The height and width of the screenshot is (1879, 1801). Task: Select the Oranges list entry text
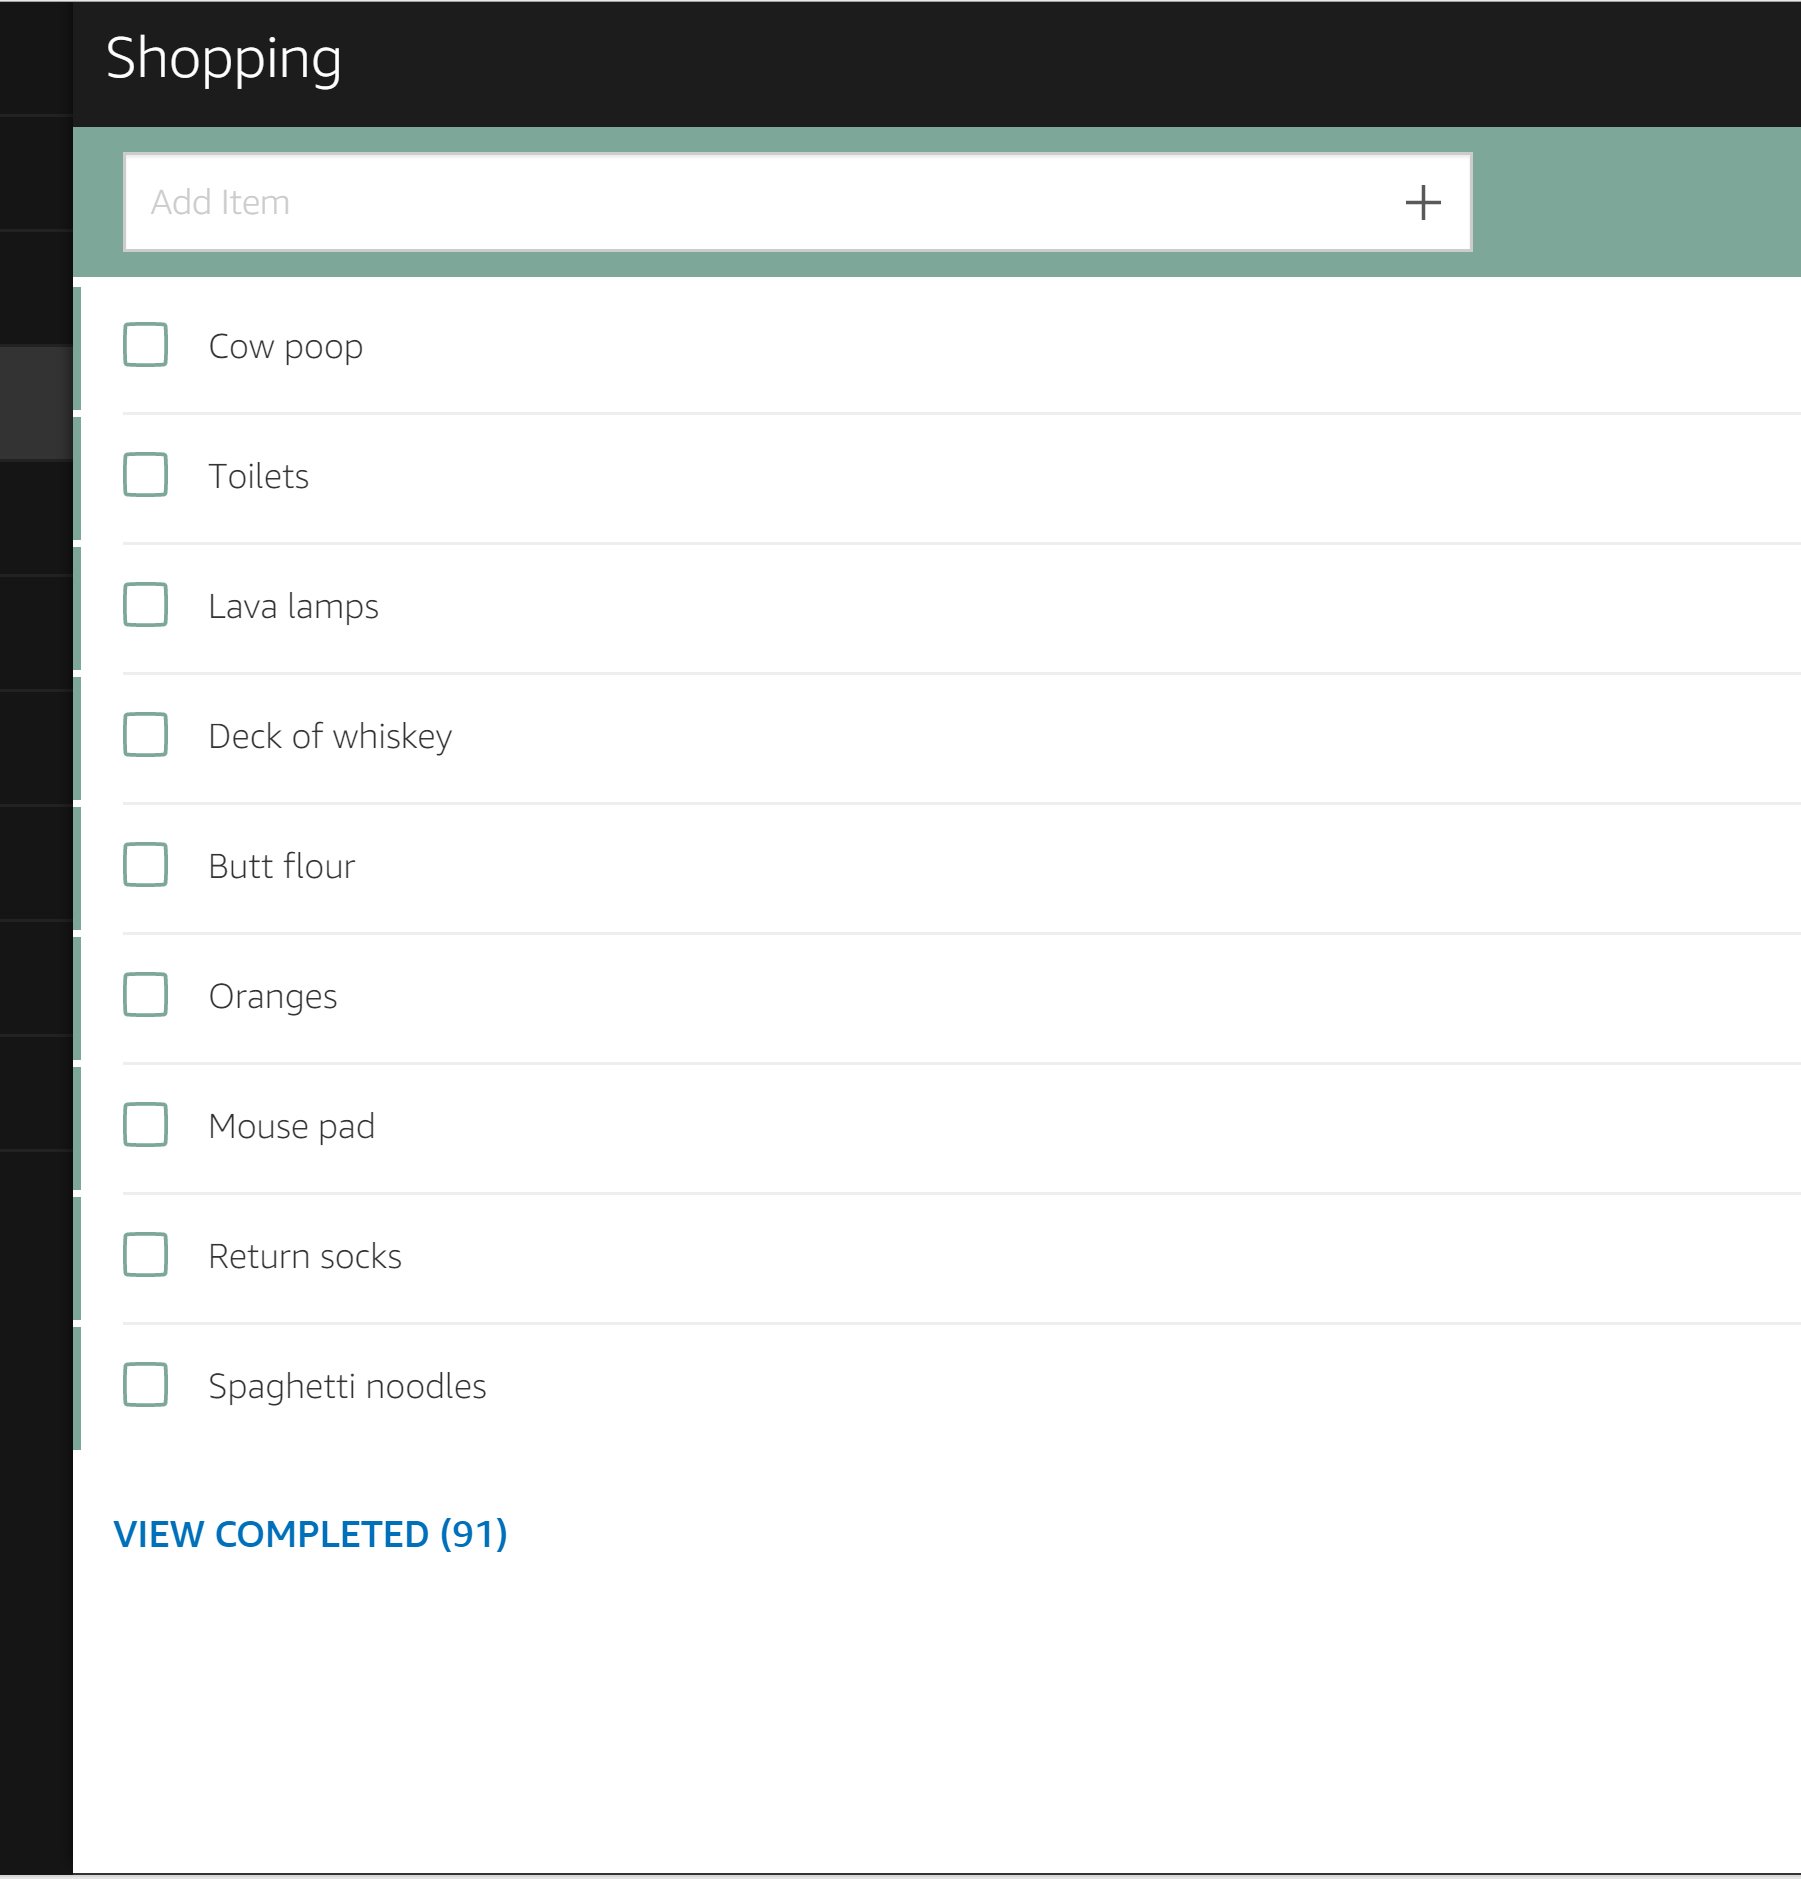pos(272,996)
